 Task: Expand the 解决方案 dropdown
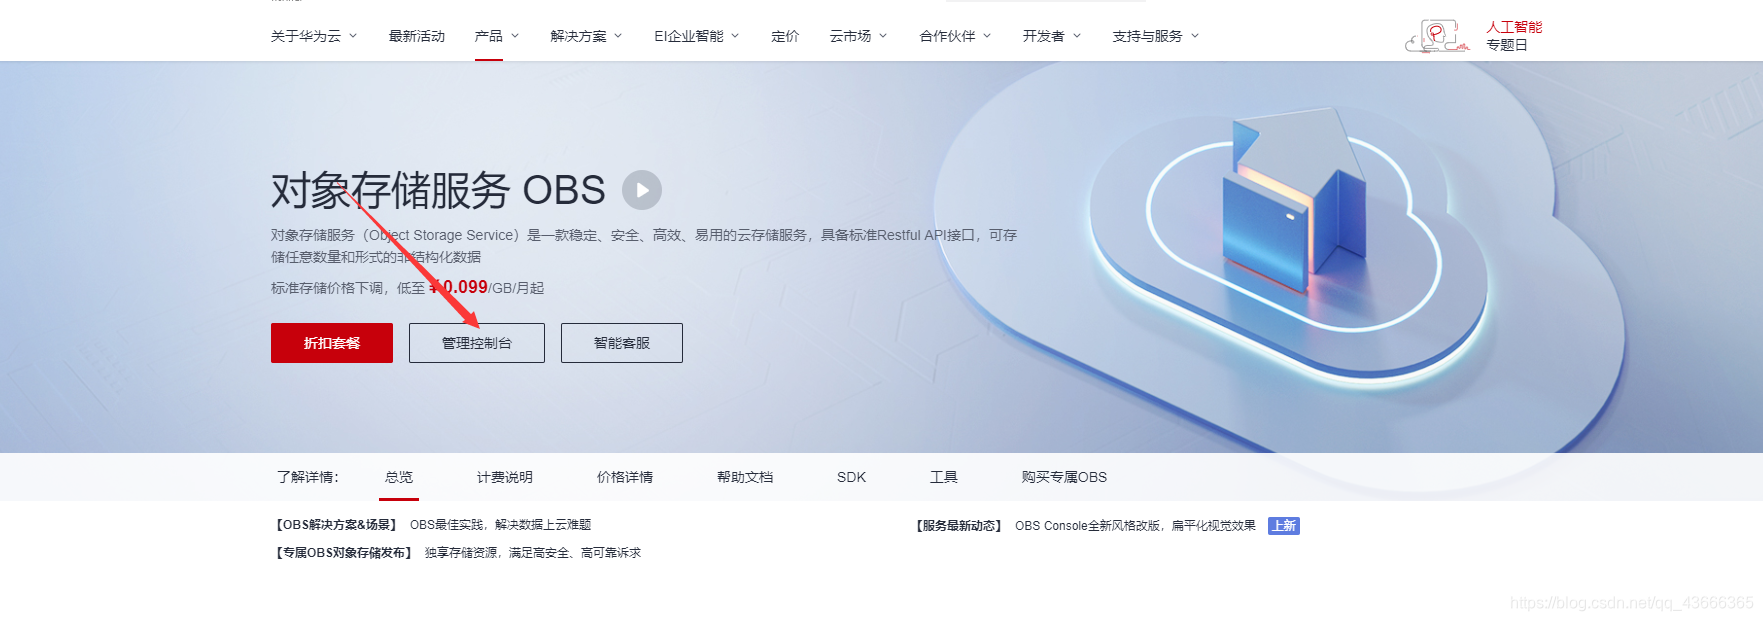click(587, 36)
